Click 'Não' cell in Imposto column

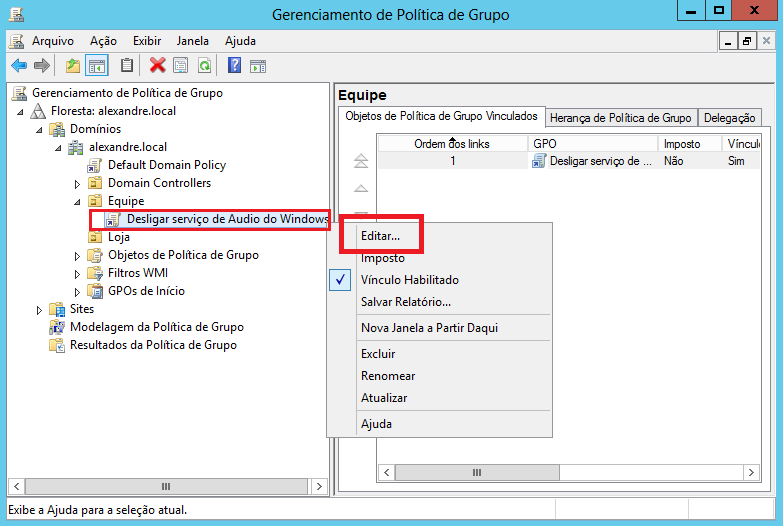pyautogui.click(x=674, y=161)
